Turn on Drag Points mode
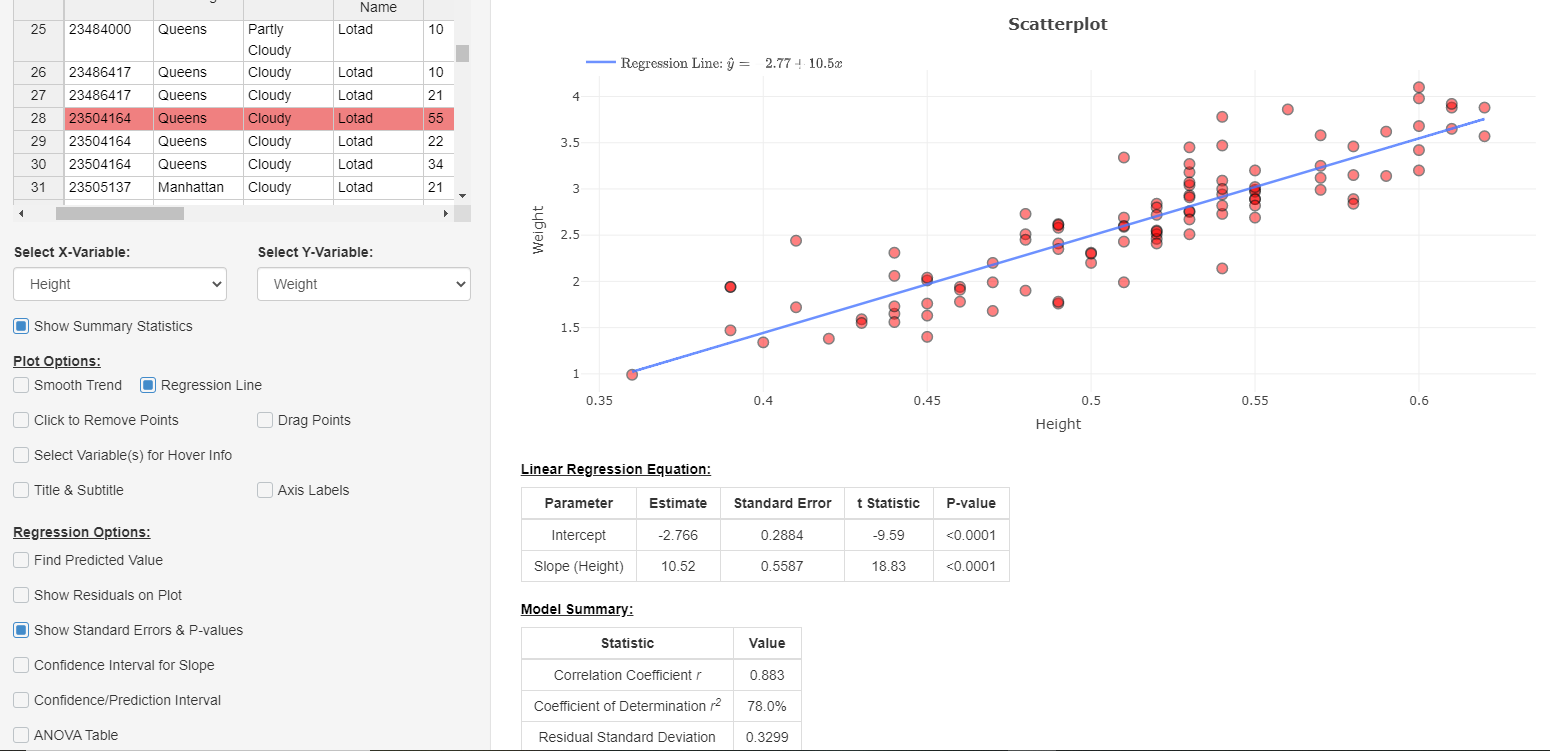 pos(264,420)
